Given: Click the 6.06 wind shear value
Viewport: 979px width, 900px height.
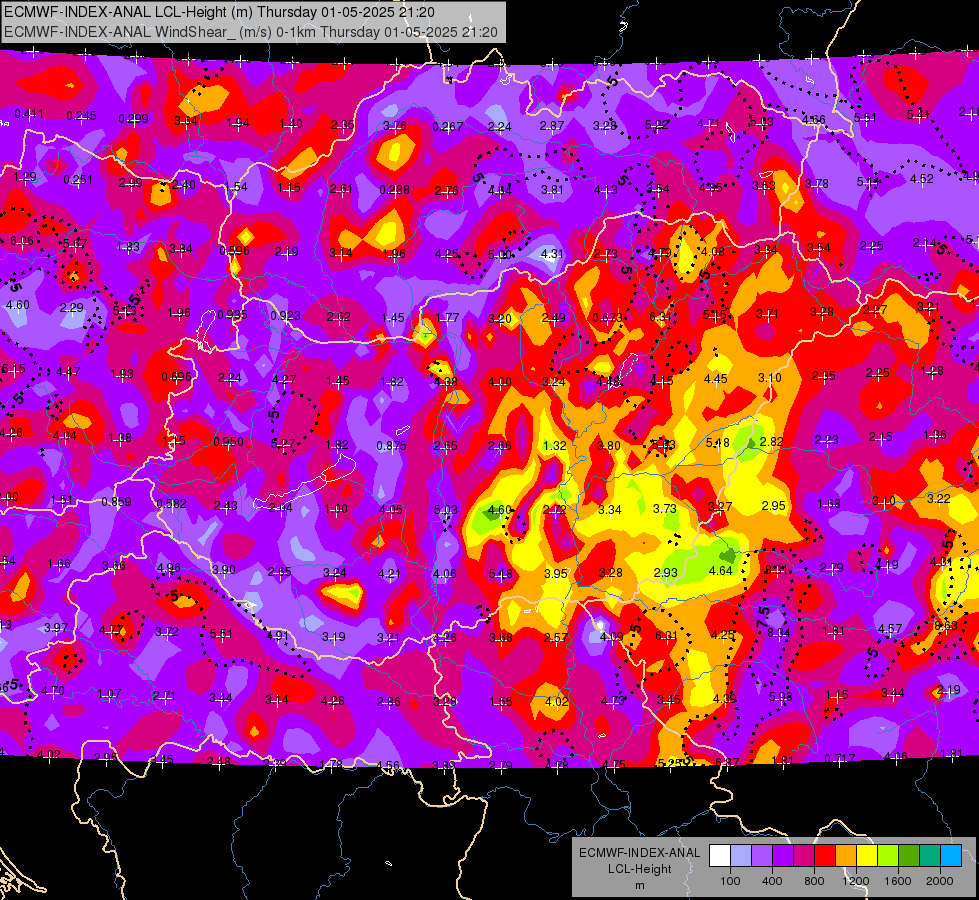Looking at the screenshot, I should 22,241.
